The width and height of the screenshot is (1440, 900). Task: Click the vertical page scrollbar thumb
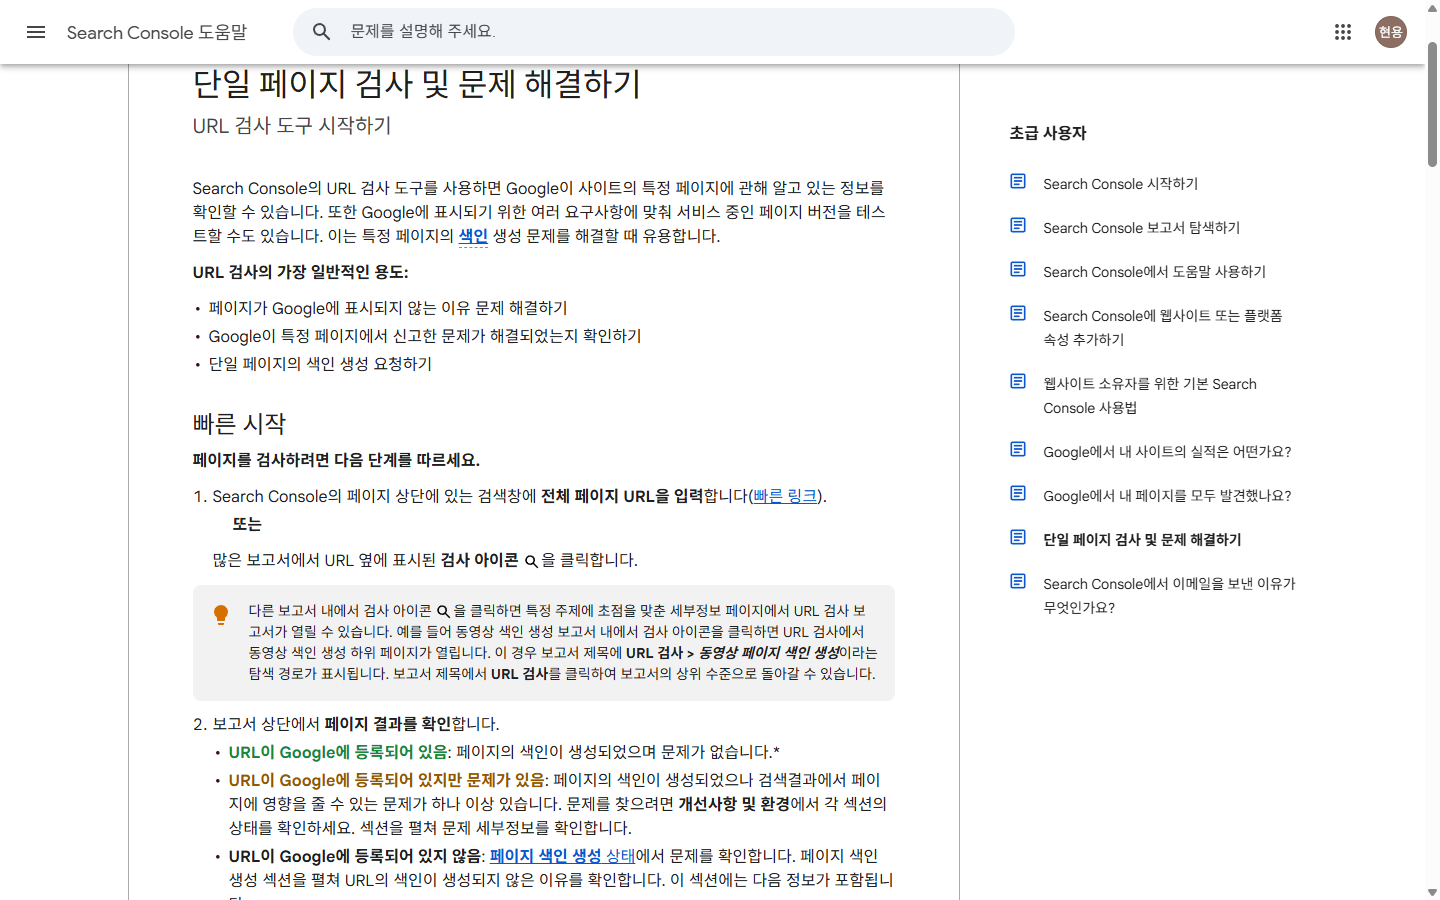click(x=1432, y=104)
